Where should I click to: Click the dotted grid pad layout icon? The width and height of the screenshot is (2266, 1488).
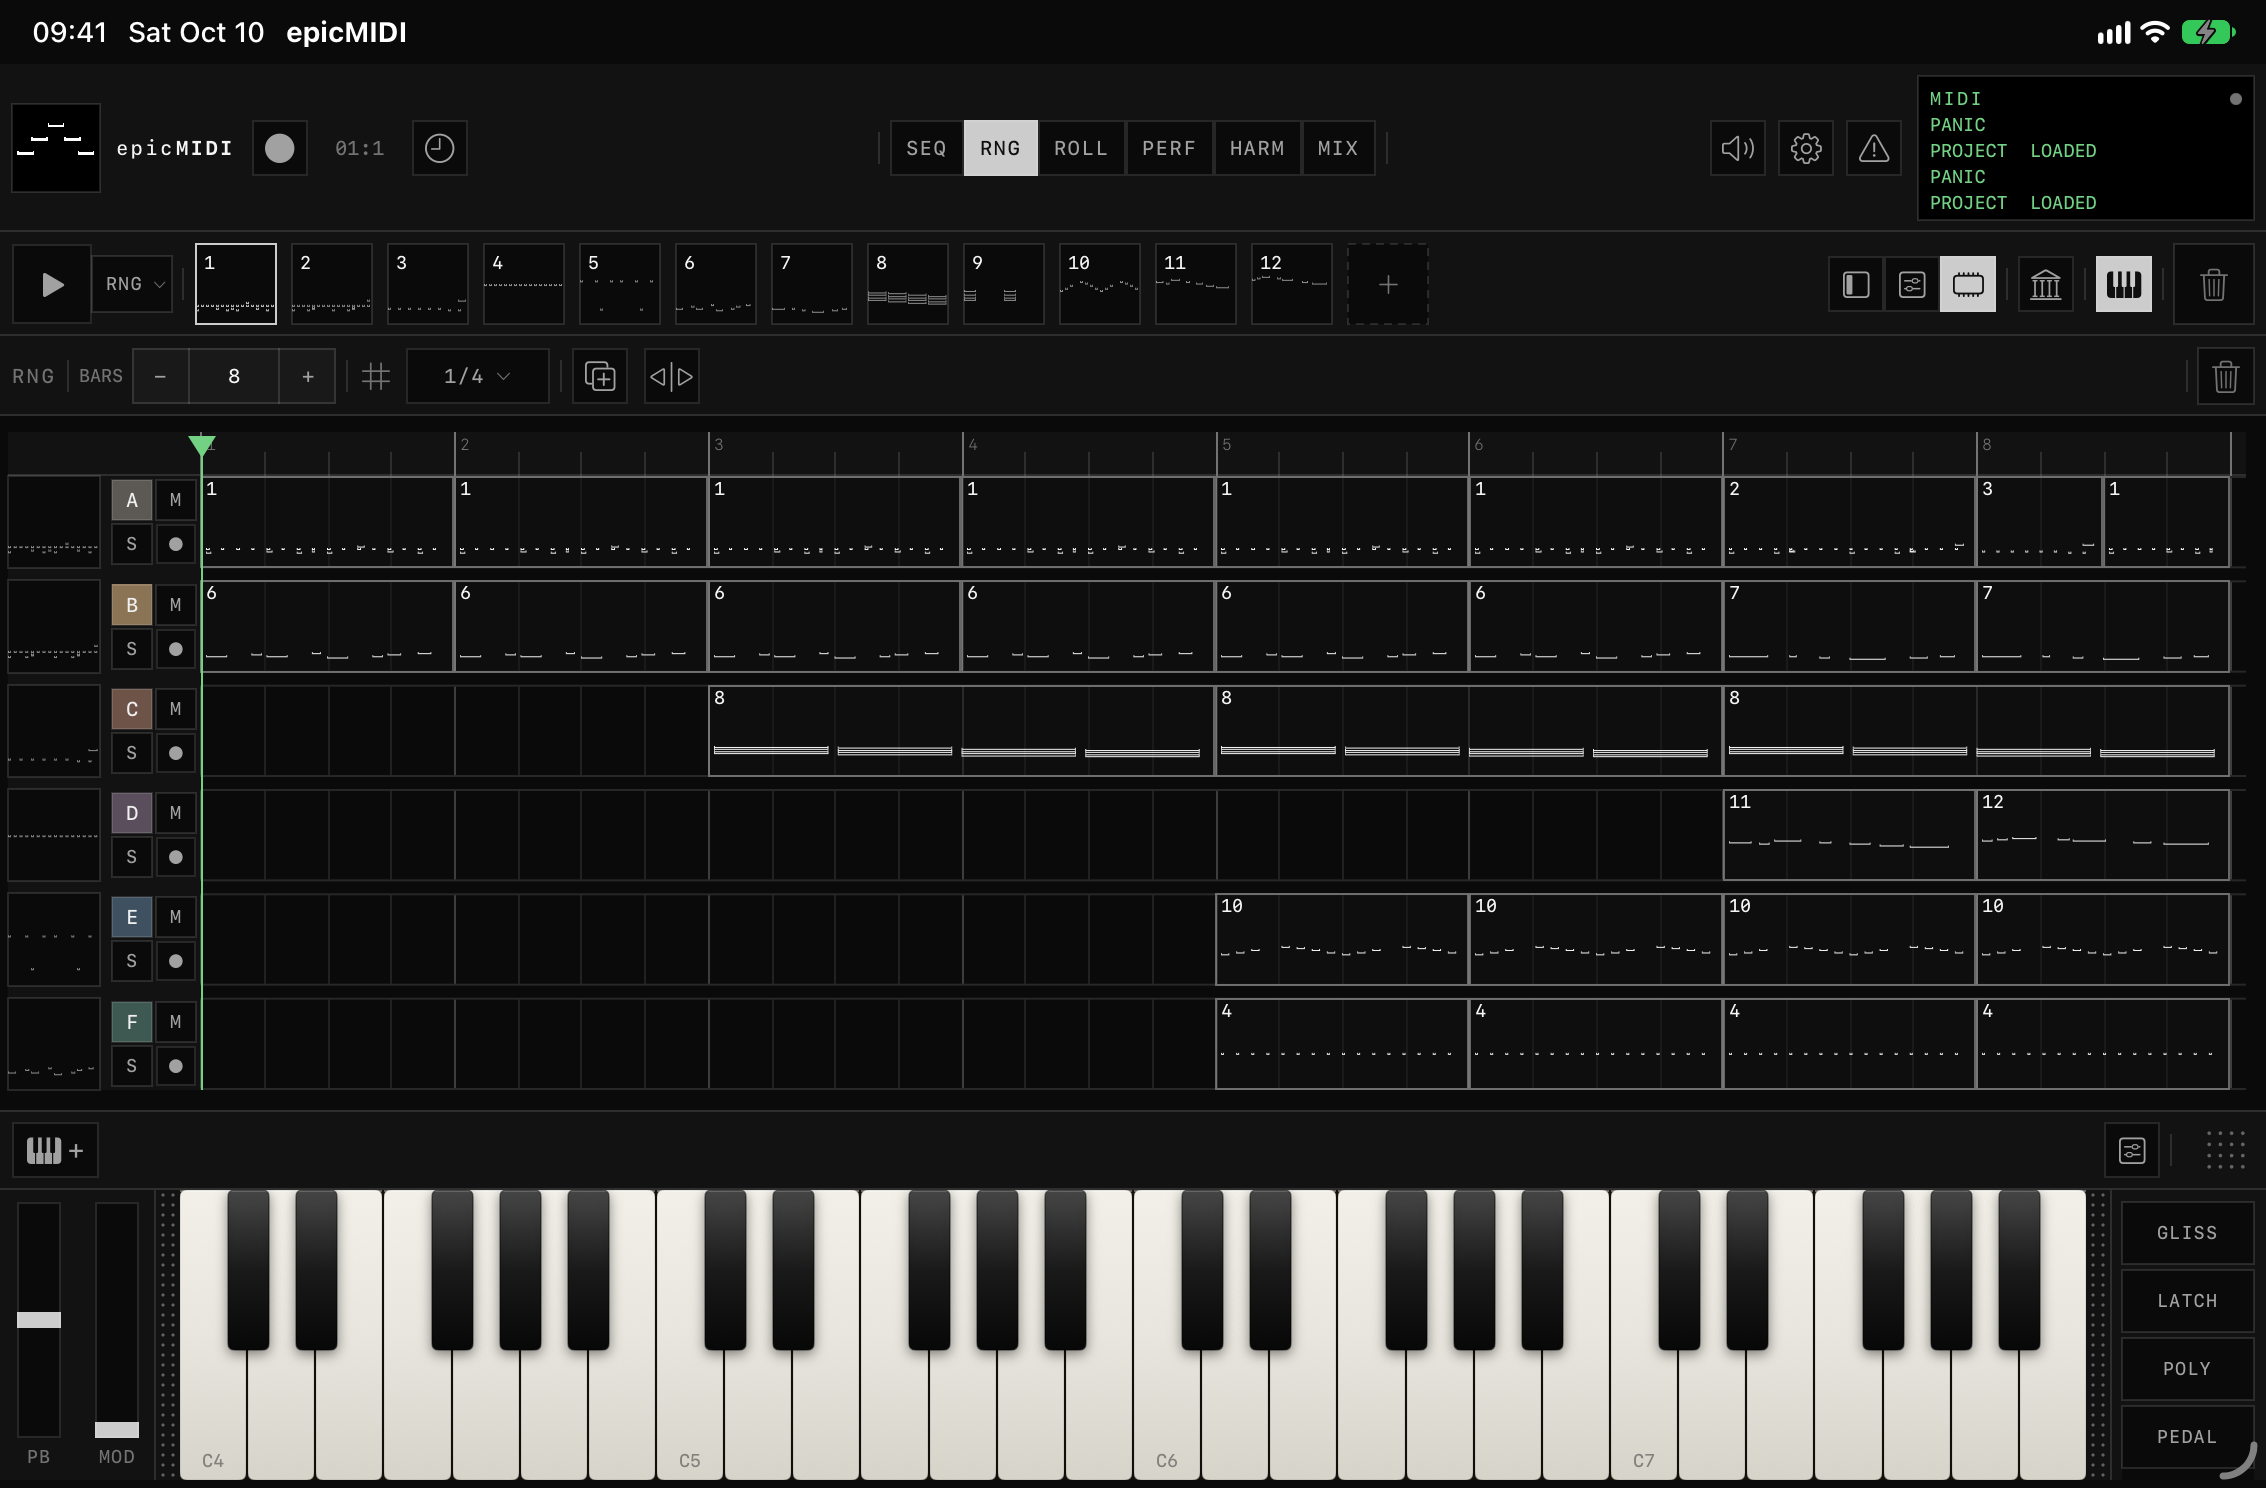(x=2226, y=1150)
